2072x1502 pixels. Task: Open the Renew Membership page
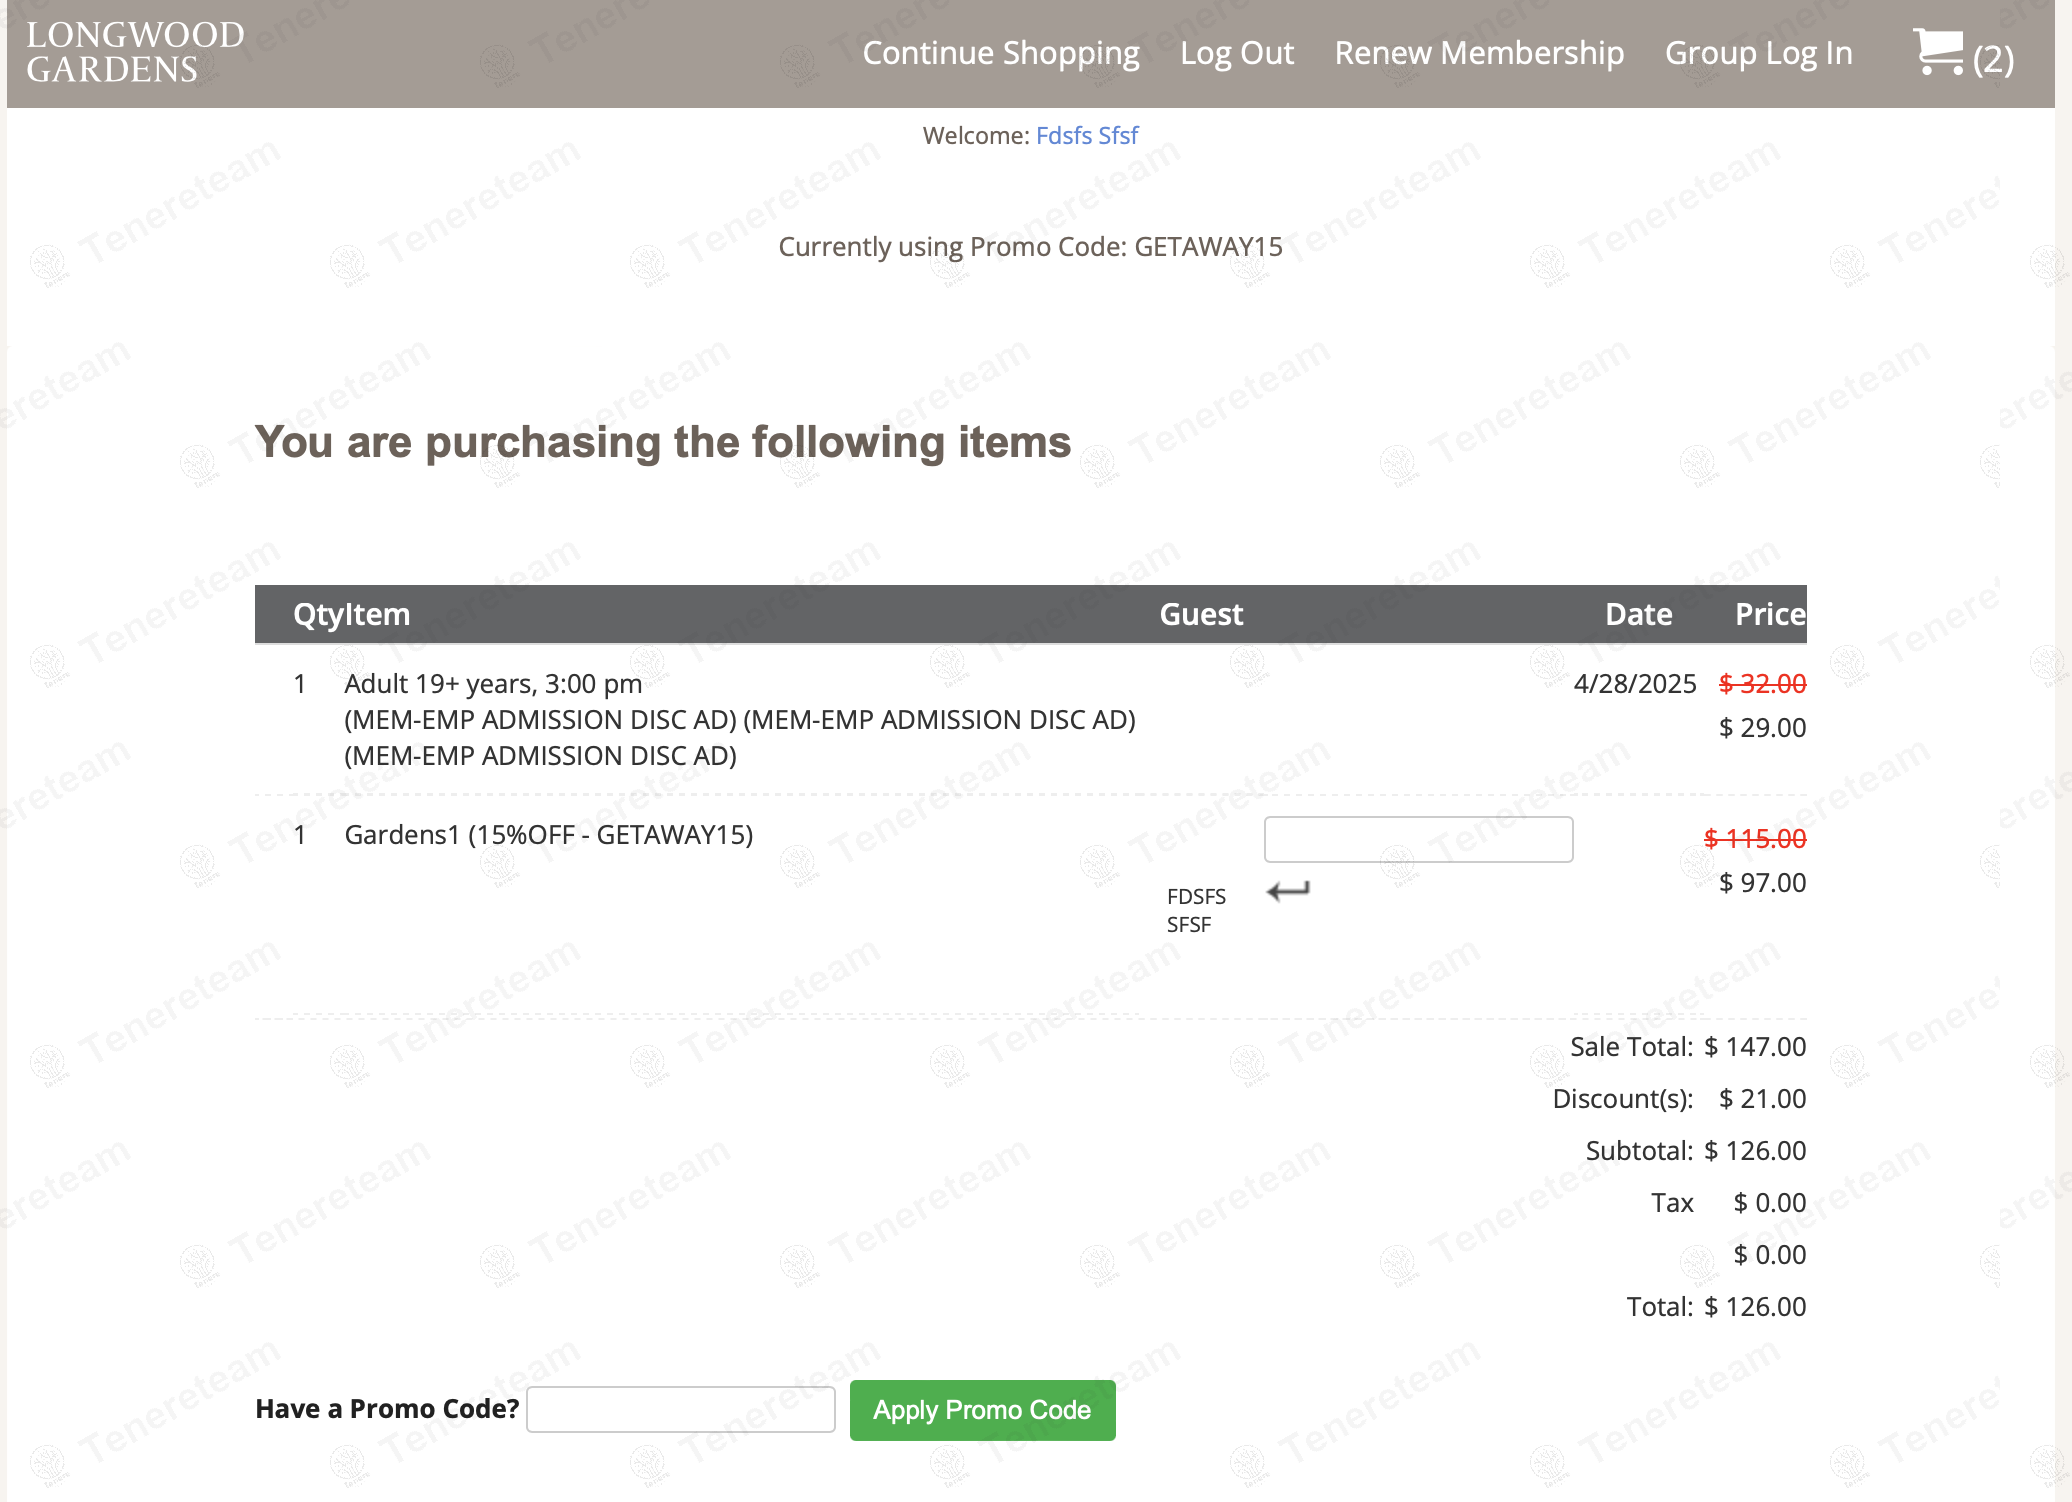tap(1479, 53)
